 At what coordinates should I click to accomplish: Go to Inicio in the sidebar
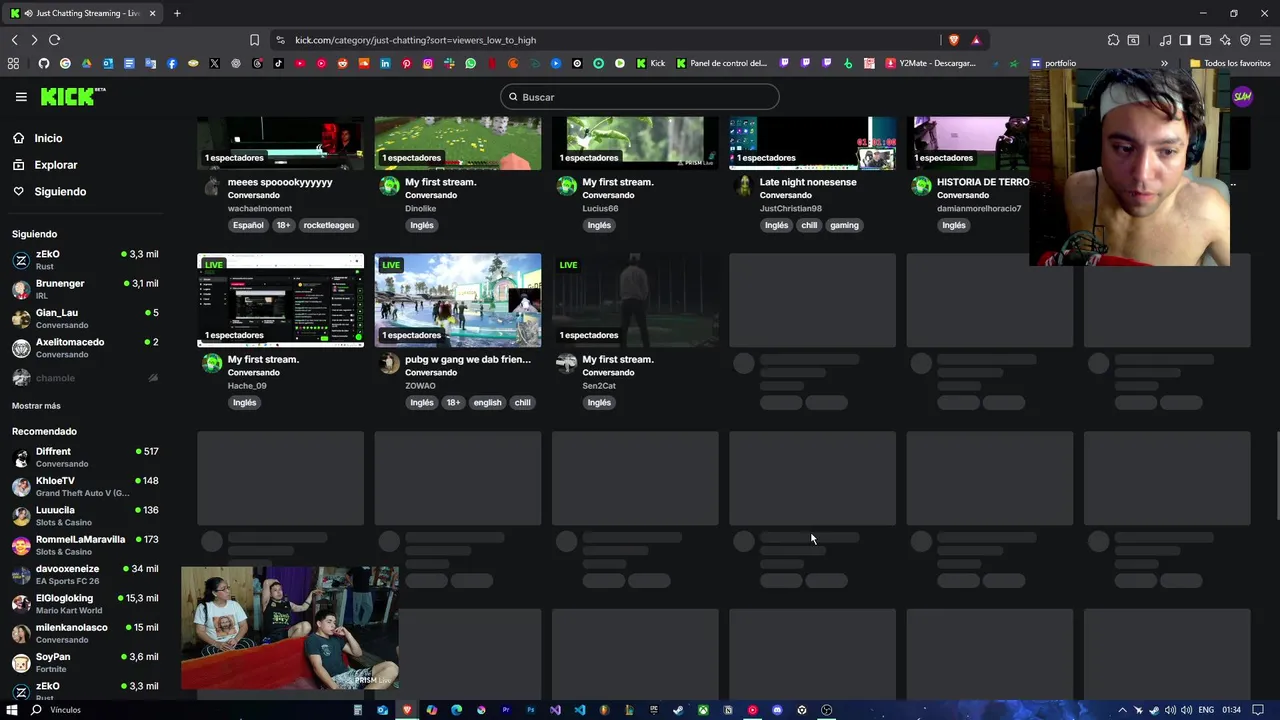[37, 138]
